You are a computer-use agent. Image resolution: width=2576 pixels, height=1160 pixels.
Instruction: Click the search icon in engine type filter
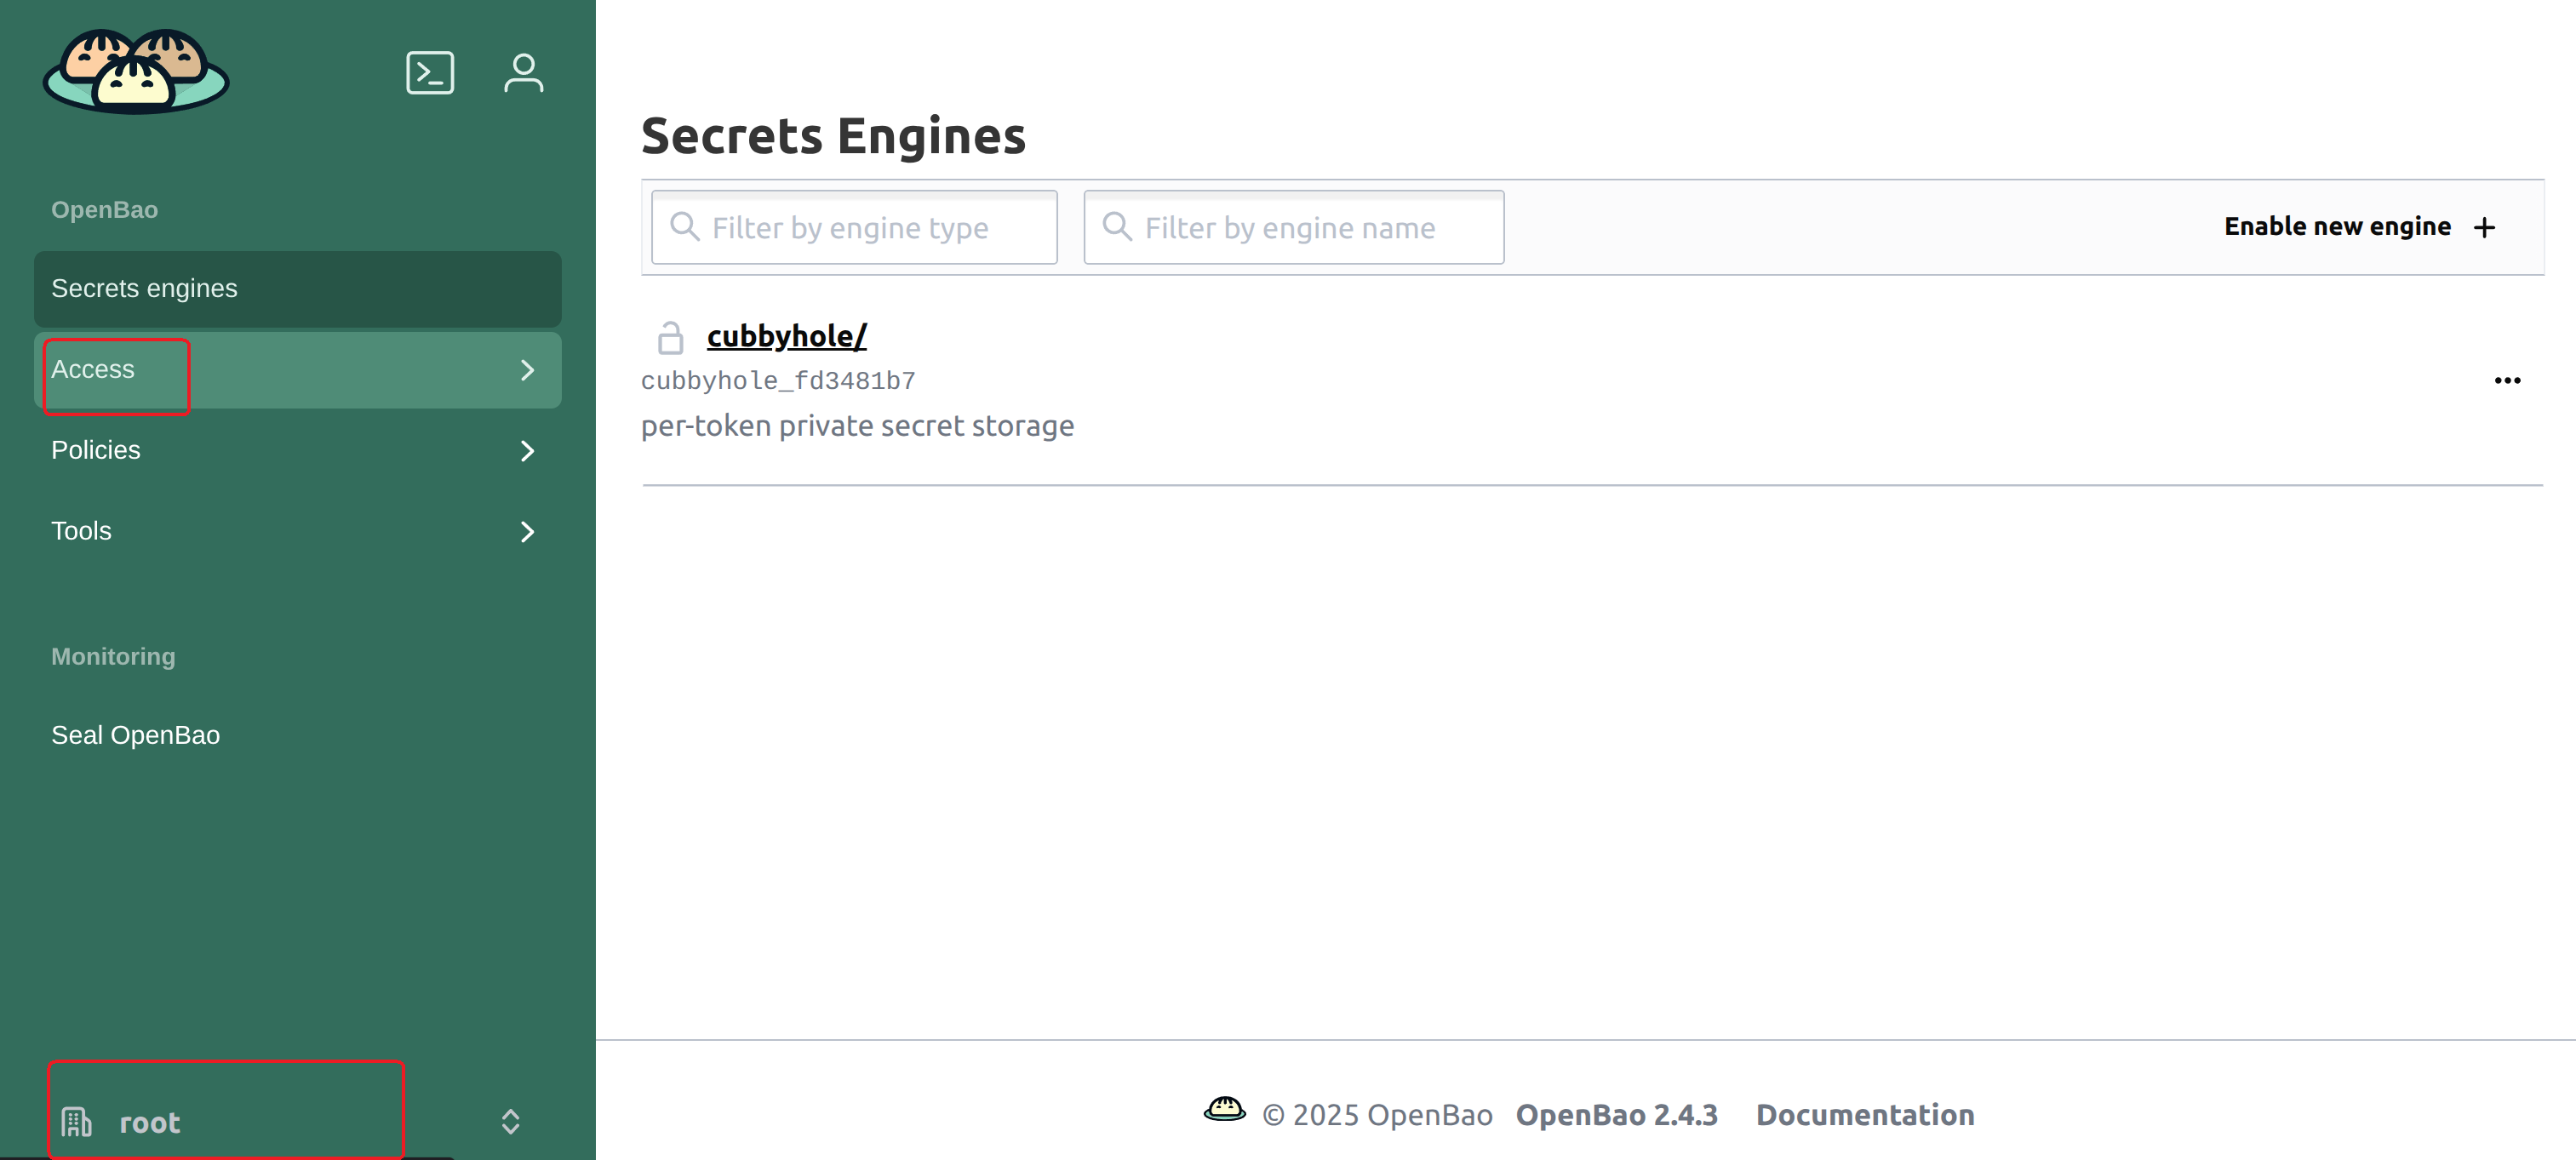tap(686, 227)
